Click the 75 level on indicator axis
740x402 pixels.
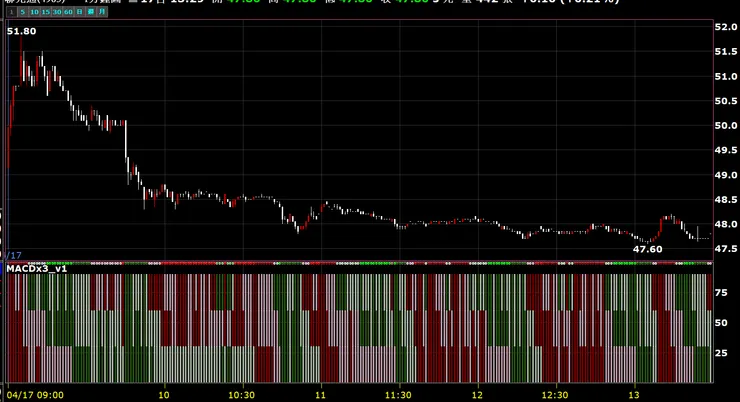[x=721, y=293]
